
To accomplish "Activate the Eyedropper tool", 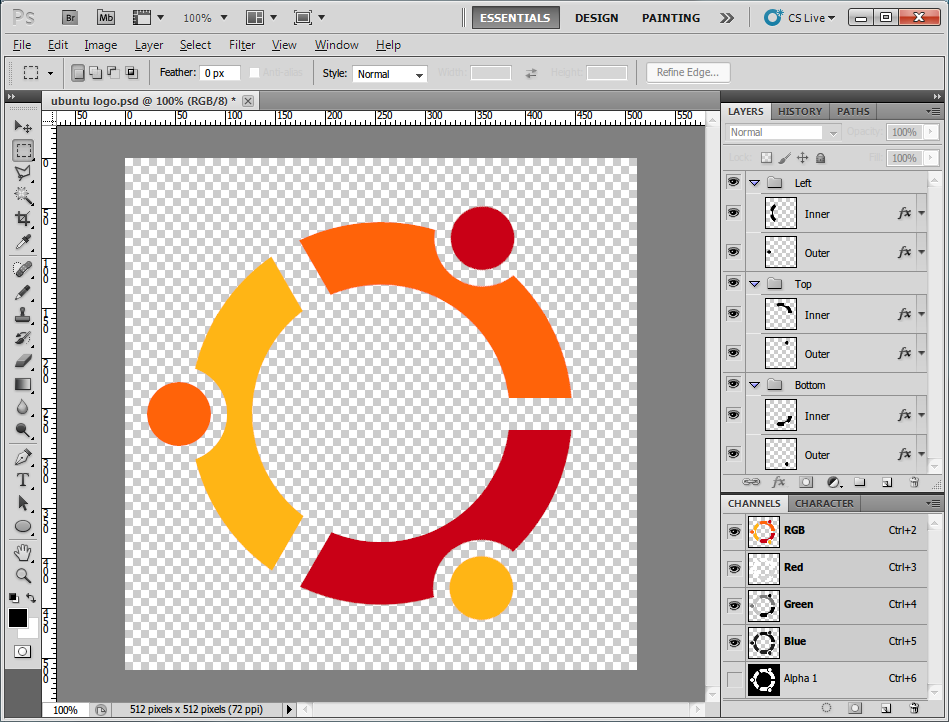I will click(x=23, y=243).
